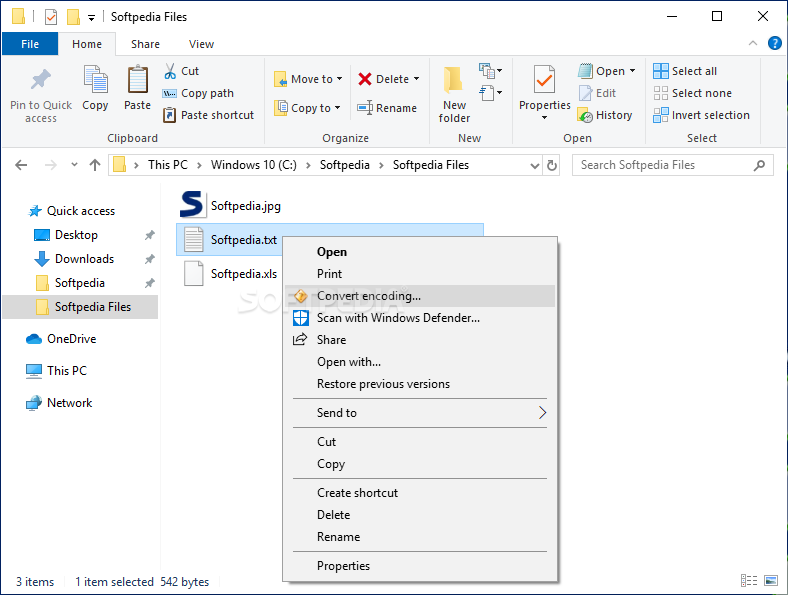
Task: Open file History from the ribbon
Action: [605, 115]
